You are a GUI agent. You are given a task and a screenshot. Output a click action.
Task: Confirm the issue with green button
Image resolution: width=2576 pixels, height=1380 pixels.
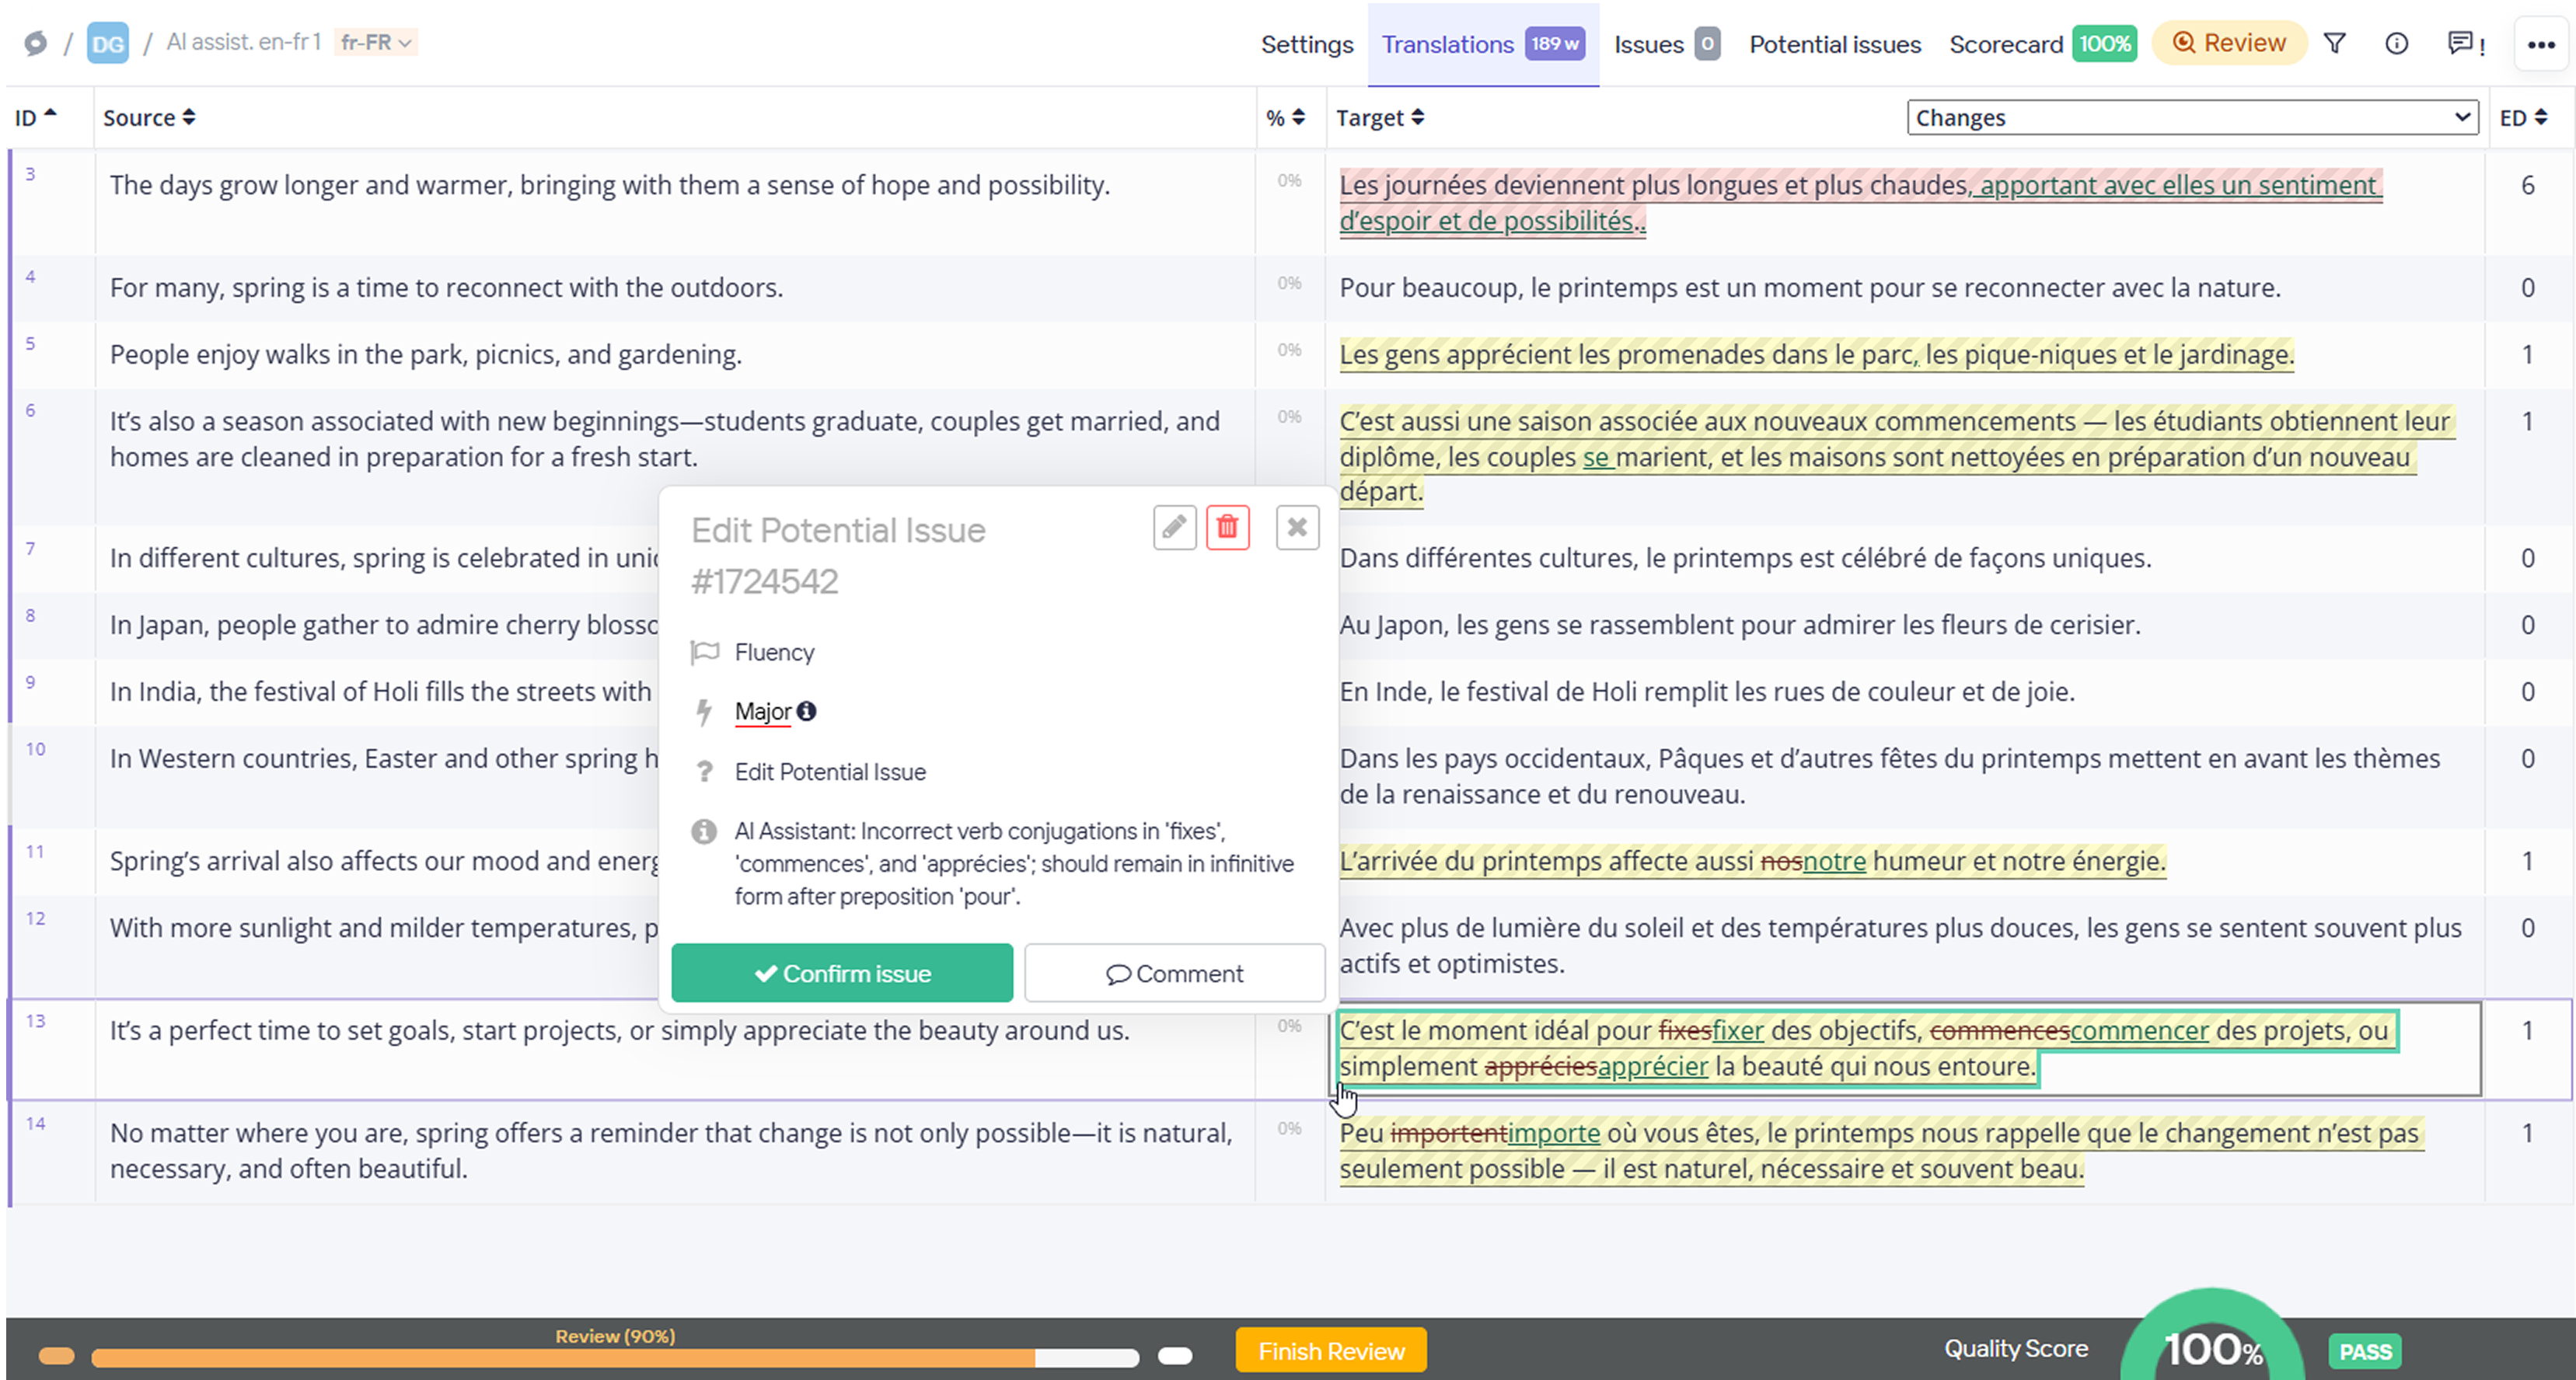coord(841,973)
